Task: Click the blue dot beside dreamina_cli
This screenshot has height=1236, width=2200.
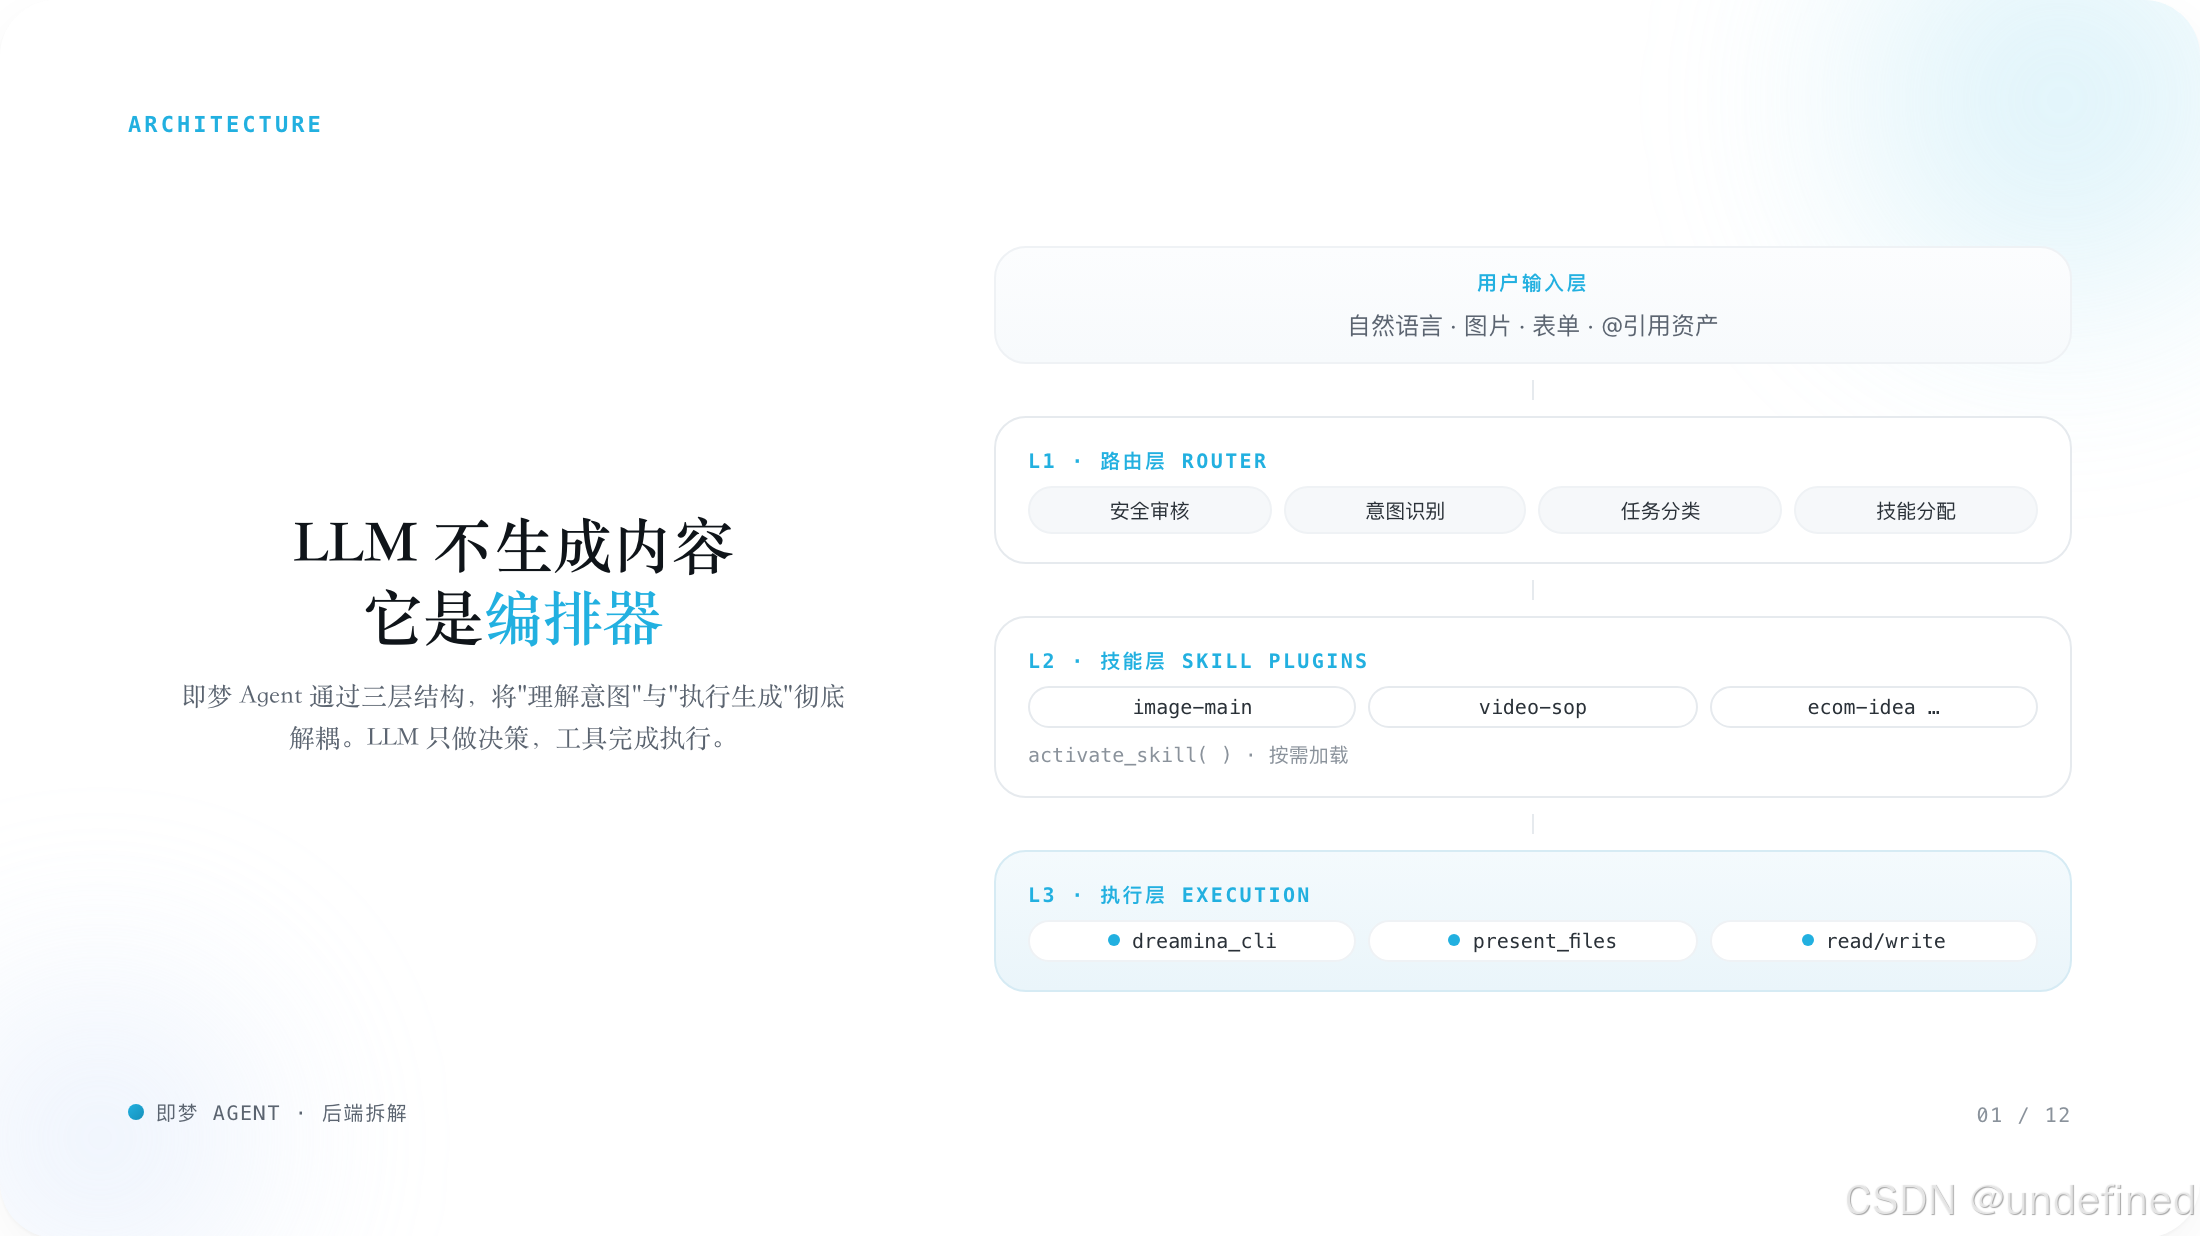Action: click(1114, 940)
